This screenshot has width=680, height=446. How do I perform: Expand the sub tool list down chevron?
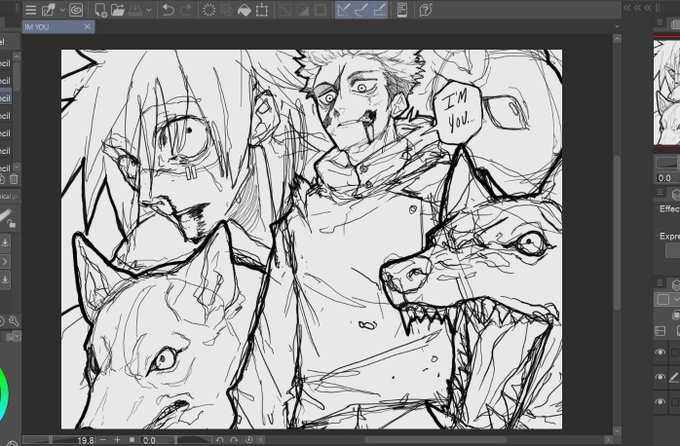(x=16, y=166)
